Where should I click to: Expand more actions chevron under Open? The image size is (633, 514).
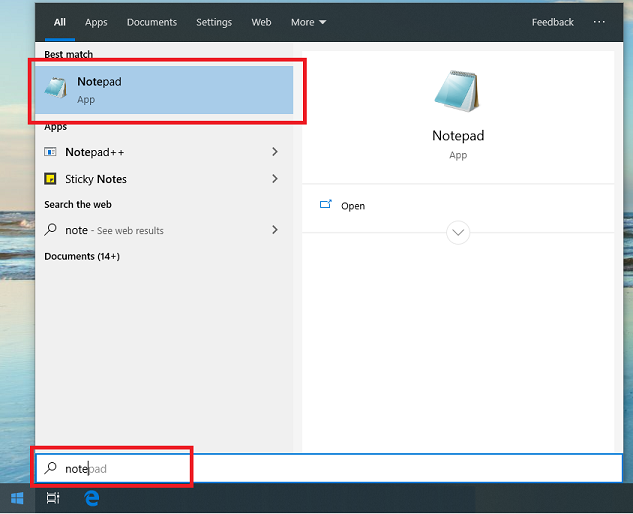pos(458,232)
